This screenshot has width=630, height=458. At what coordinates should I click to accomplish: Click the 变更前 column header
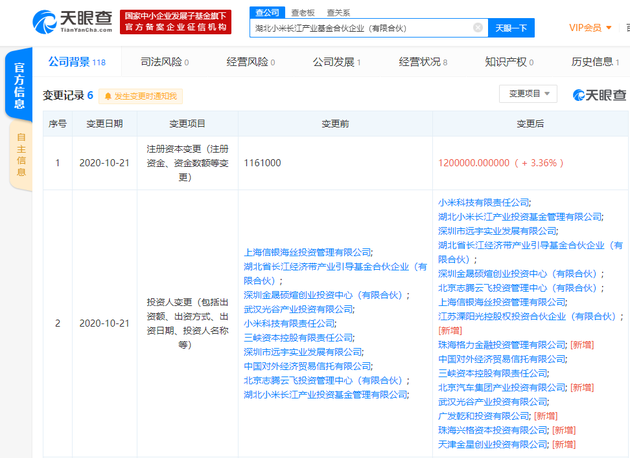(335, 124)
